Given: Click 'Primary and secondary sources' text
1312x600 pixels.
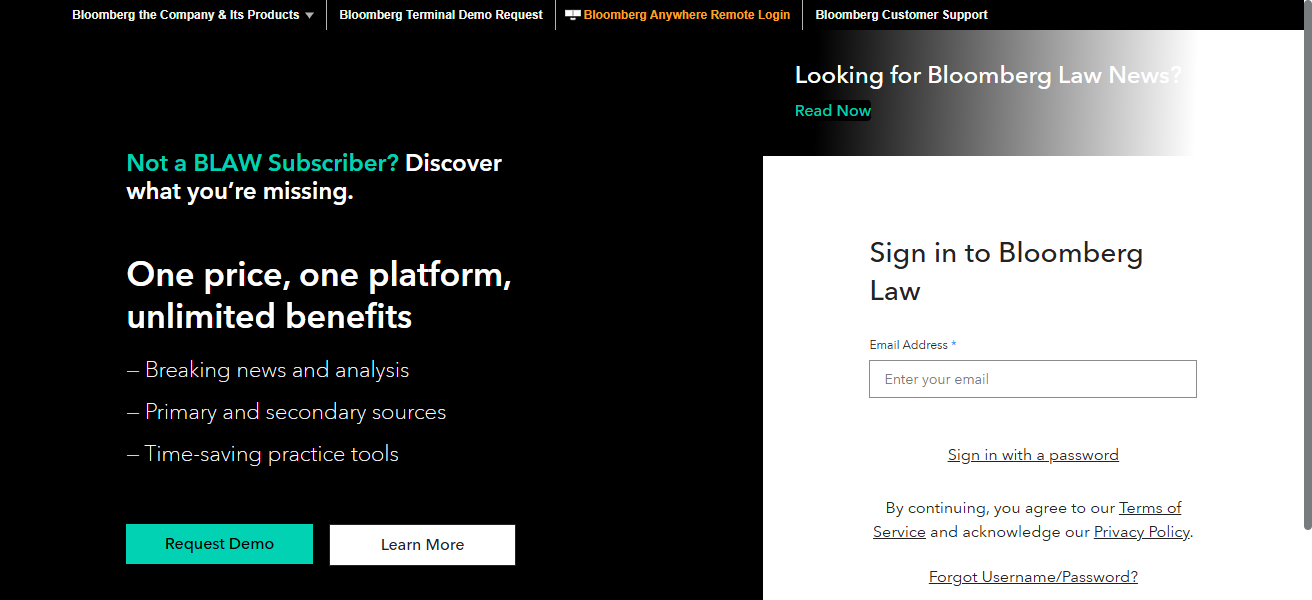Looking at the screenshot, I should pyautogui.click(x=286, y=412).
